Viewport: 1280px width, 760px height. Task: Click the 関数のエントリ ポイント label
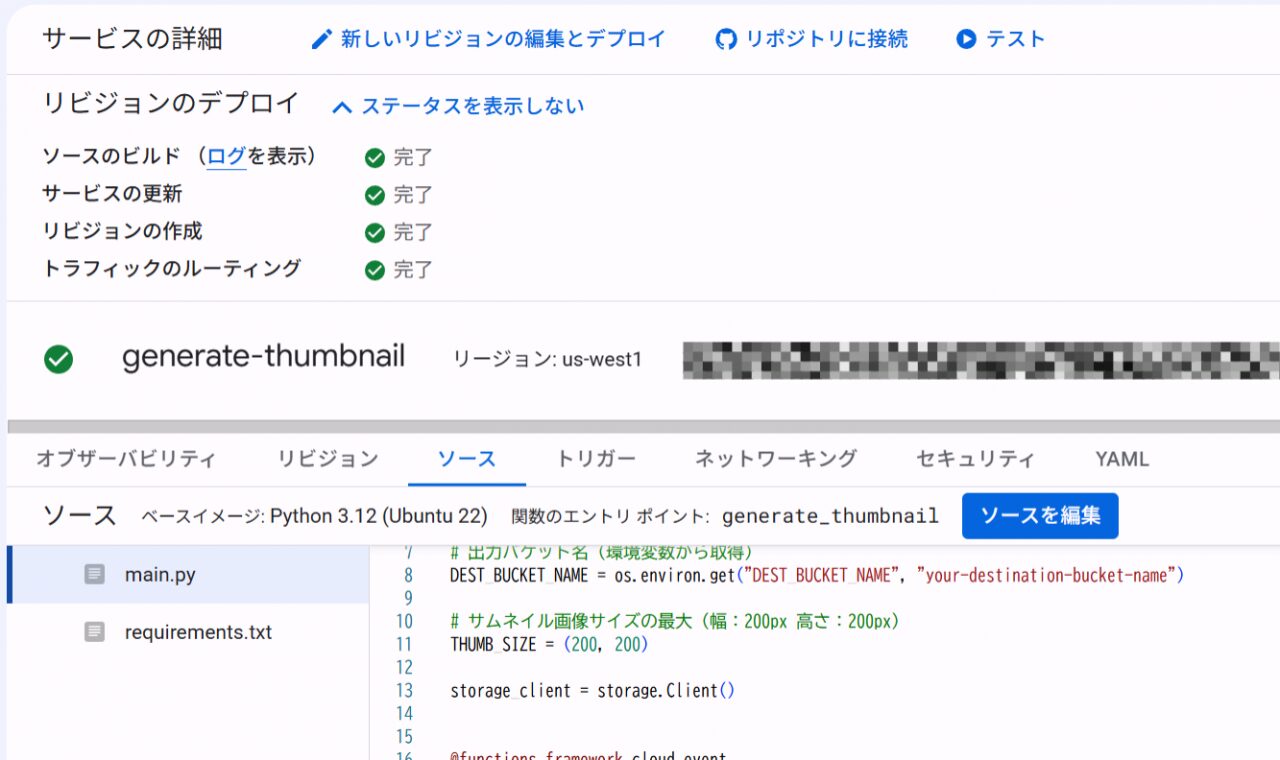coord(610,516)
